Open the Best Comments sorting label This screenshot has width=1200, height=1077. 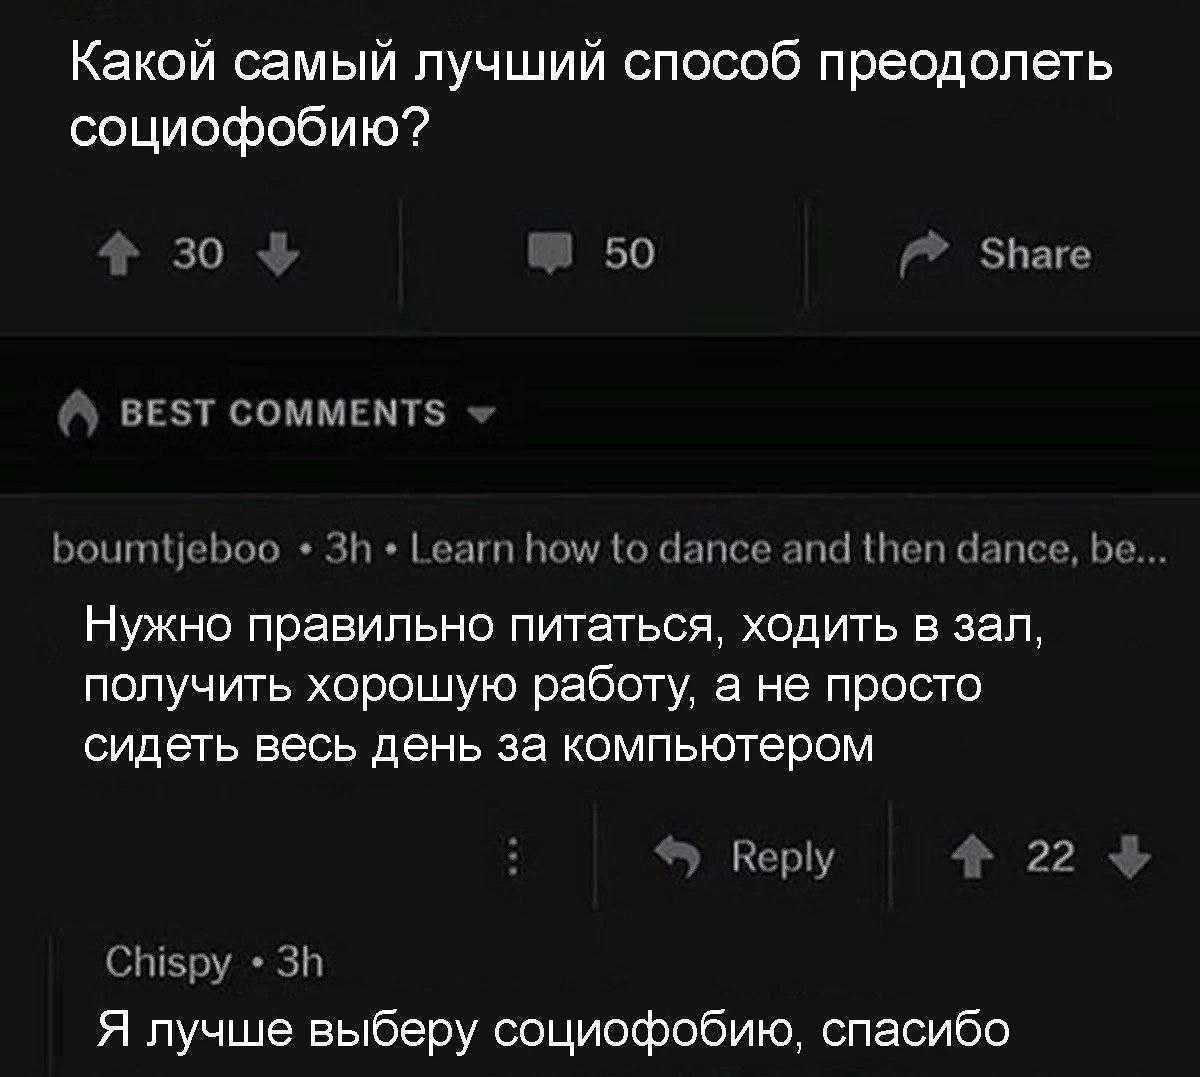pos(283,412)
